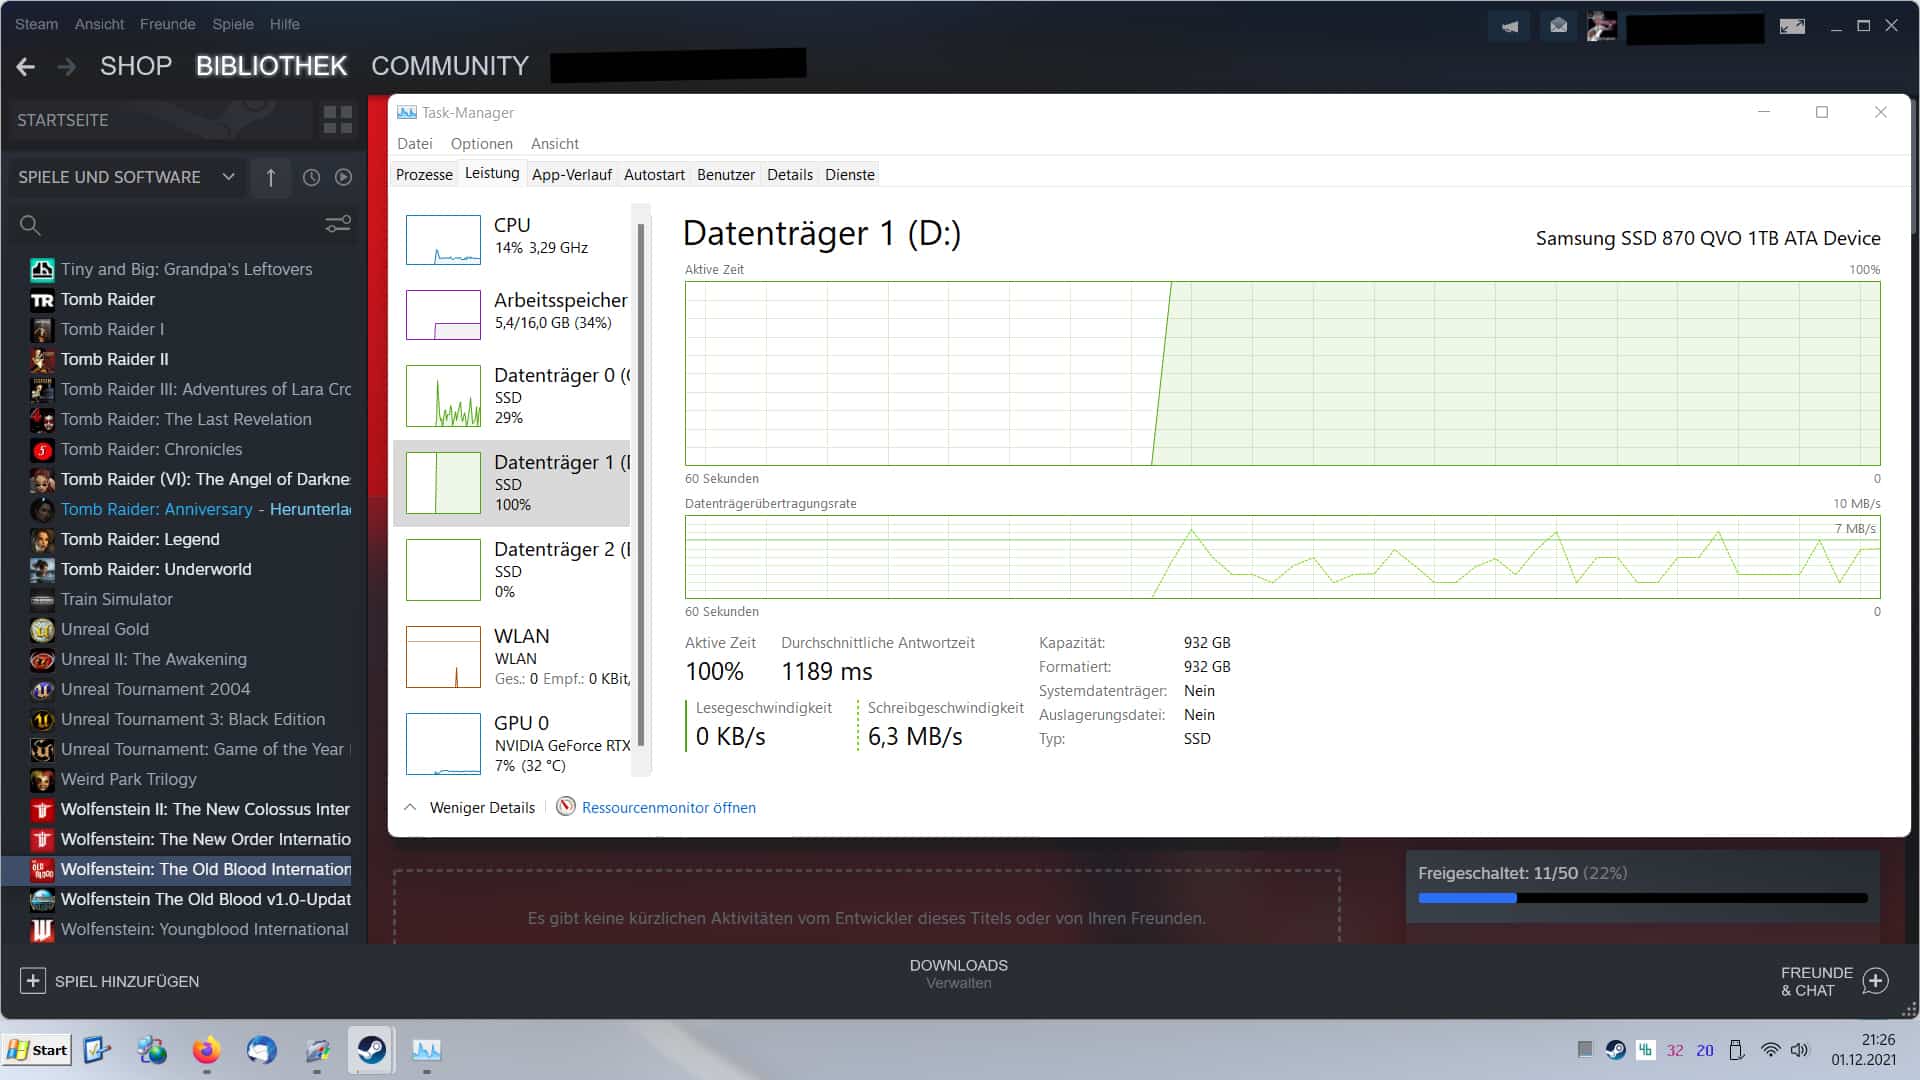Image resolution: width=1920 pixels, height=1080 pixels.
Task: Open the Spiele menu in Steam
Action: click(x=232, y=24)
